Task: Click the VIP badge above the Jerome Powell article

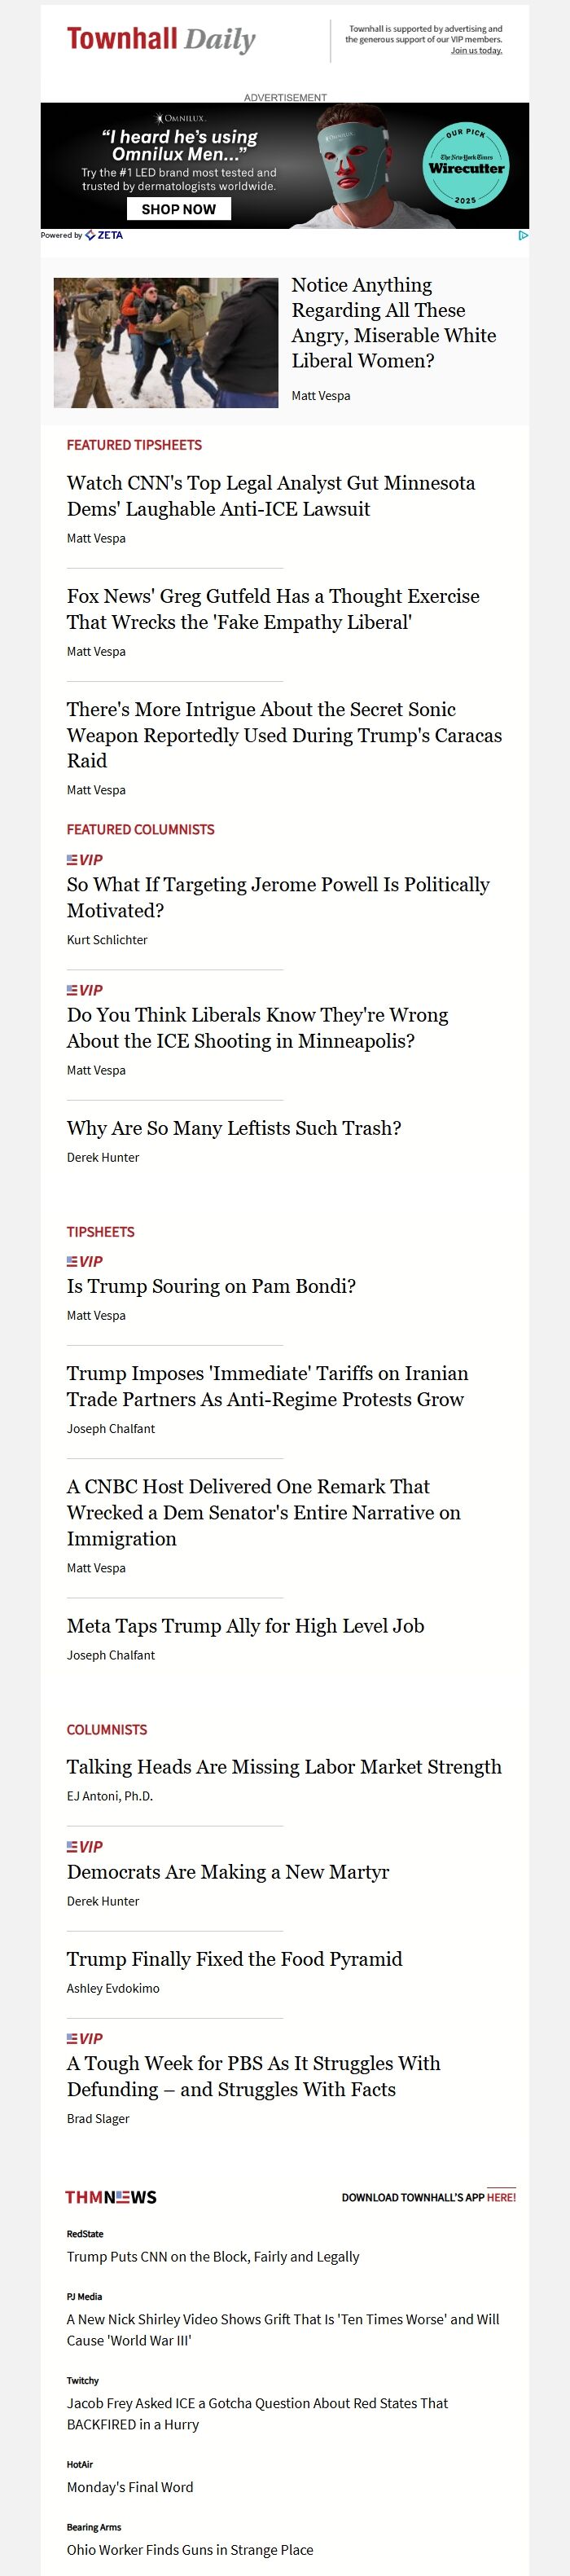Action: pyautogui.click(x=85, y=860)
